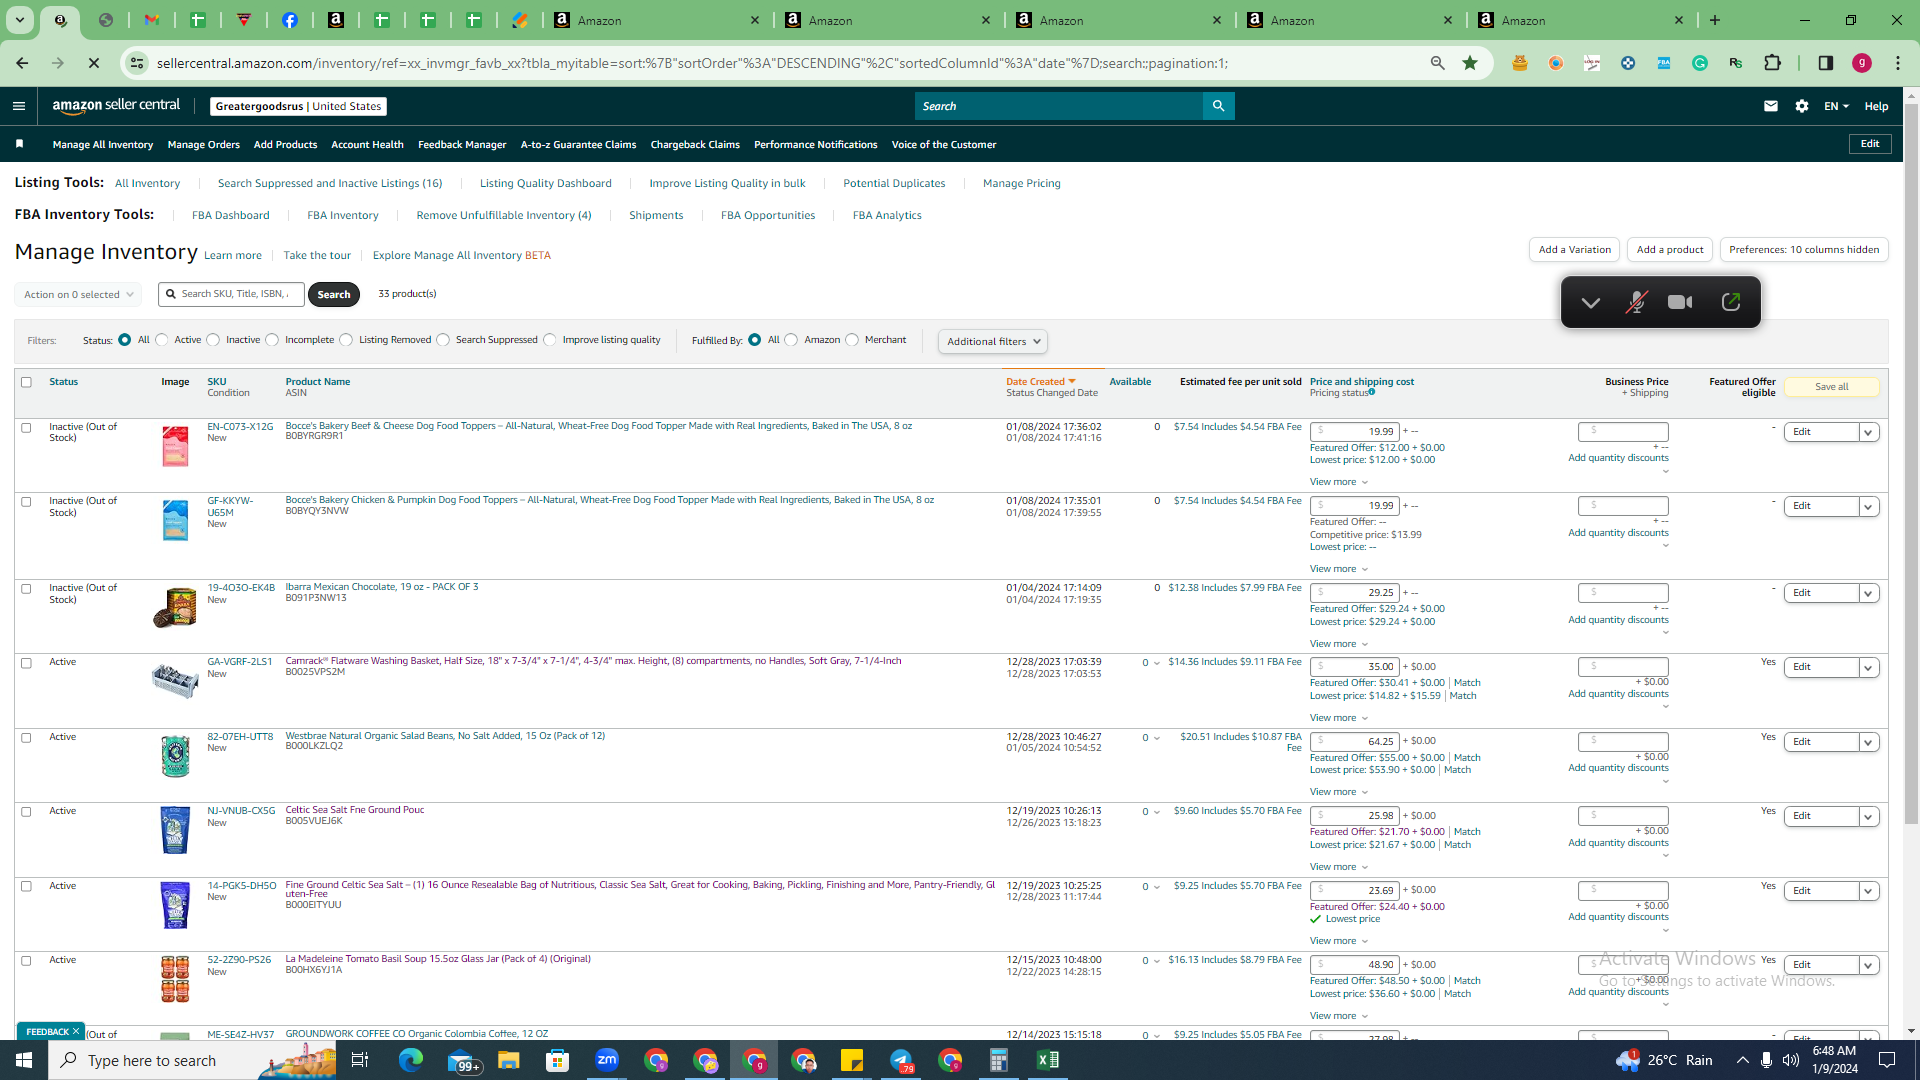This screenshot has width=1920, height=1080.
Task: Click the share/pop-out icon in the floating meeting bar
Action: point(1731,302)
